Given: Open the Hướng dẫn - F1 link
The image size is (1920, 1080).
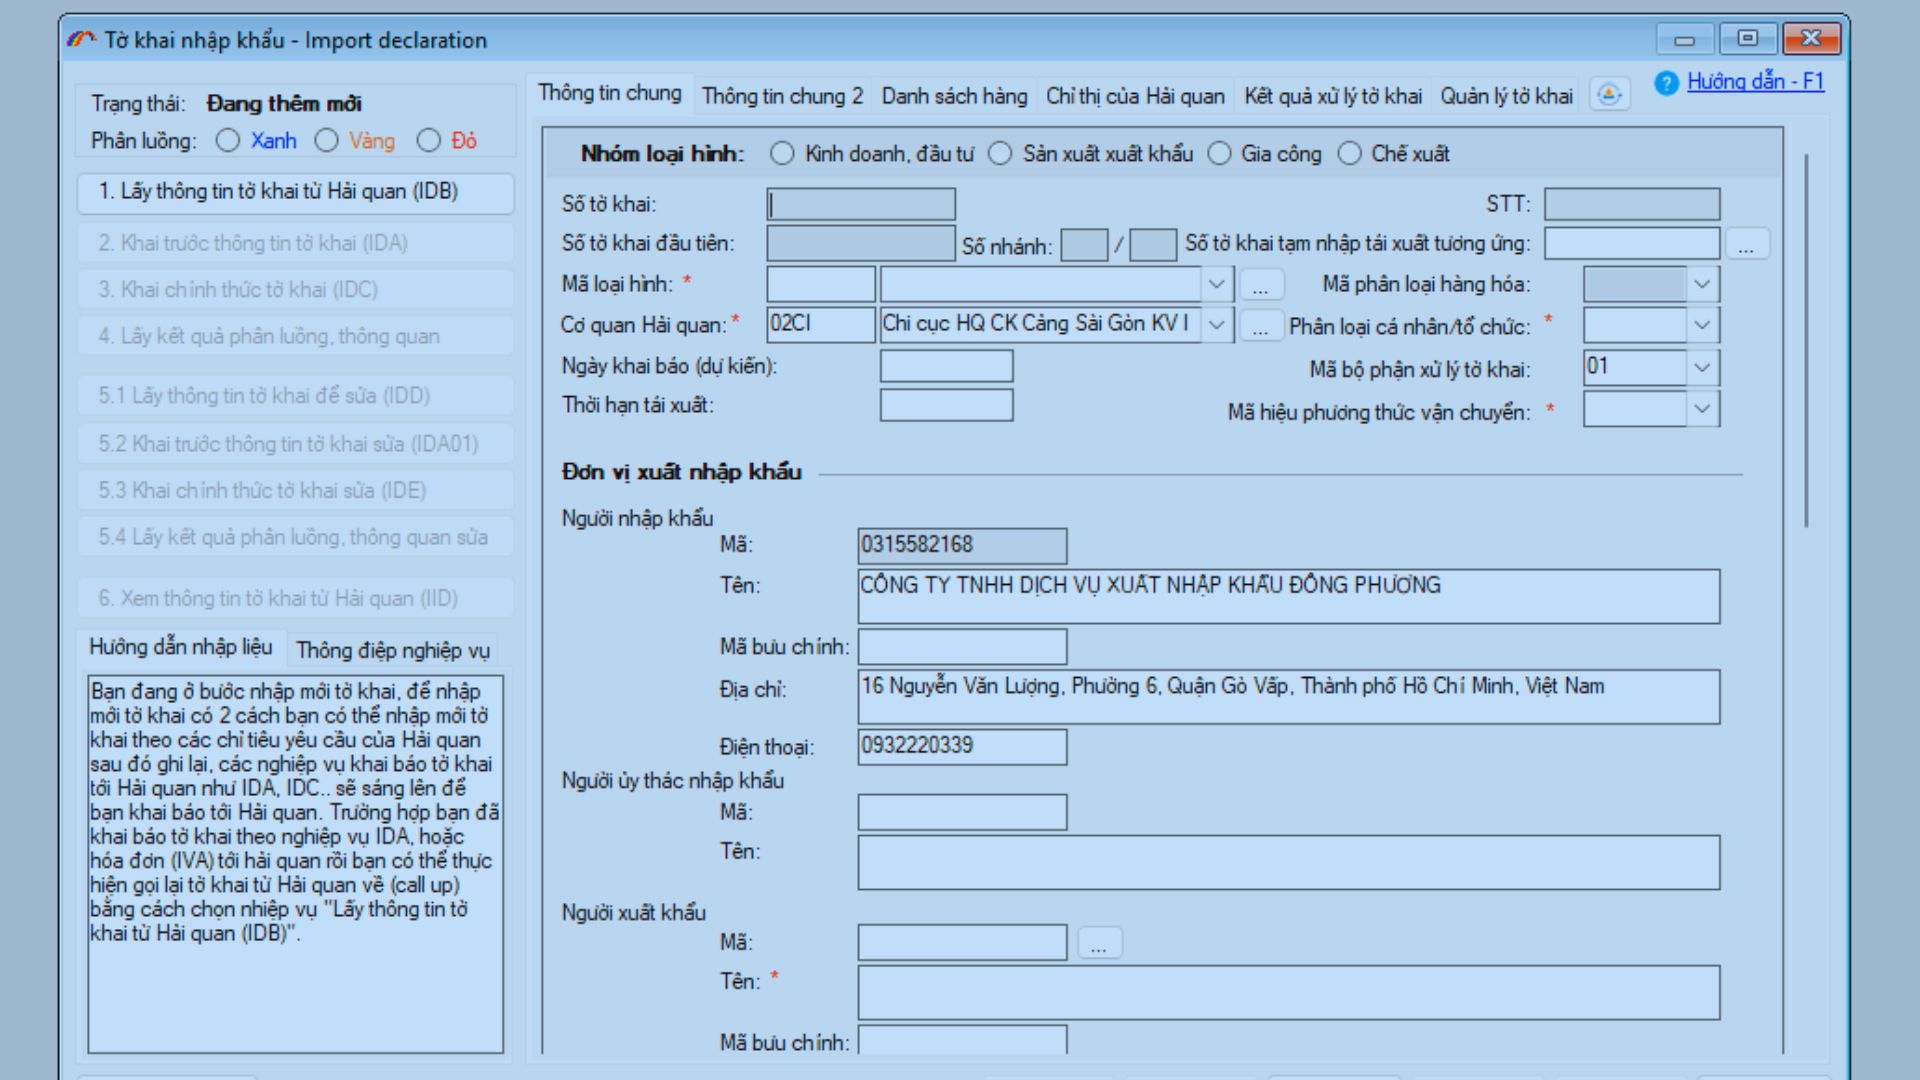Looking at the screenshot, I should pos(1755,82).
